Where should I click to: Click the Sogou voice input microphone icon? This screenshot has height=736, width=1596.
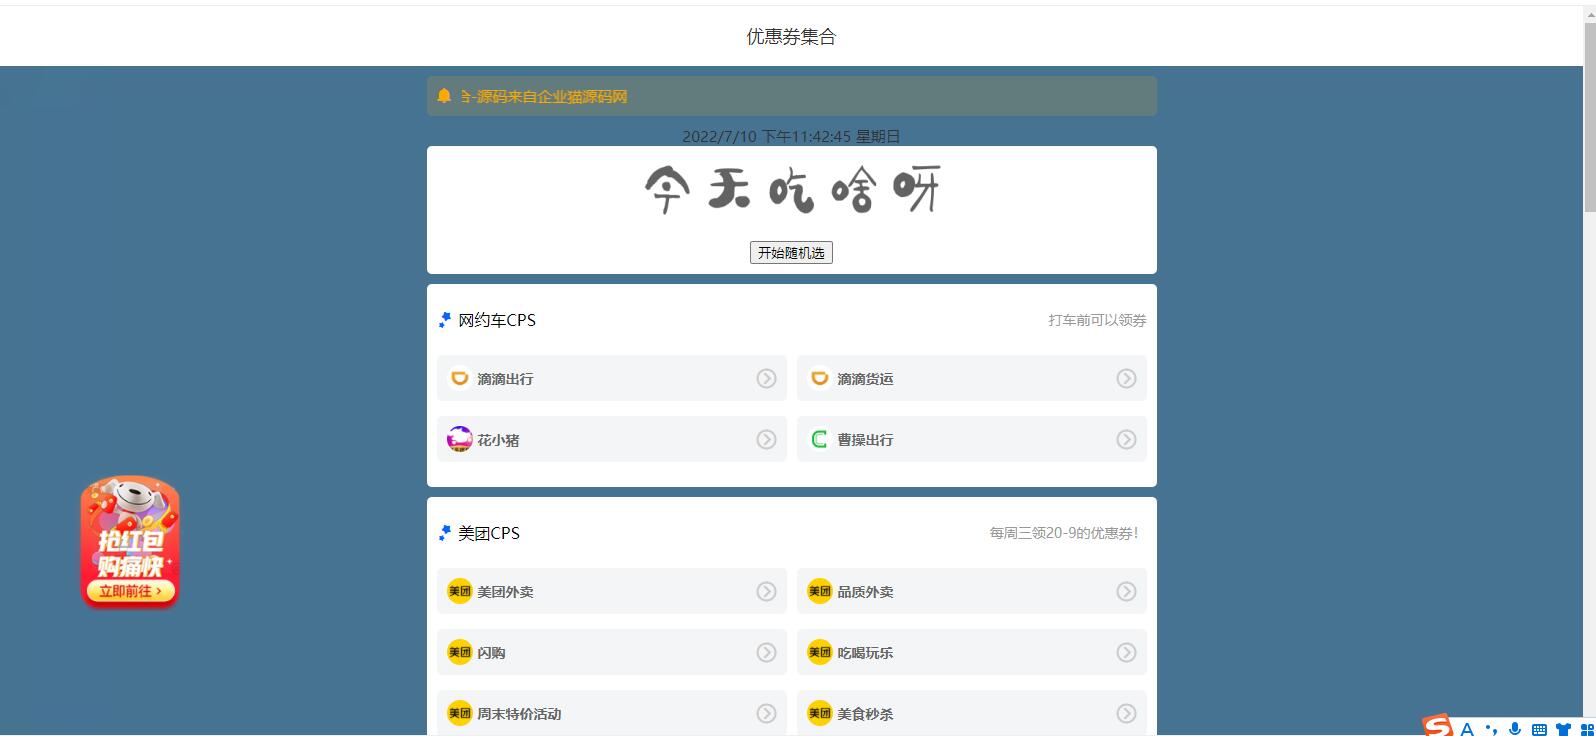pos(1515,729)
